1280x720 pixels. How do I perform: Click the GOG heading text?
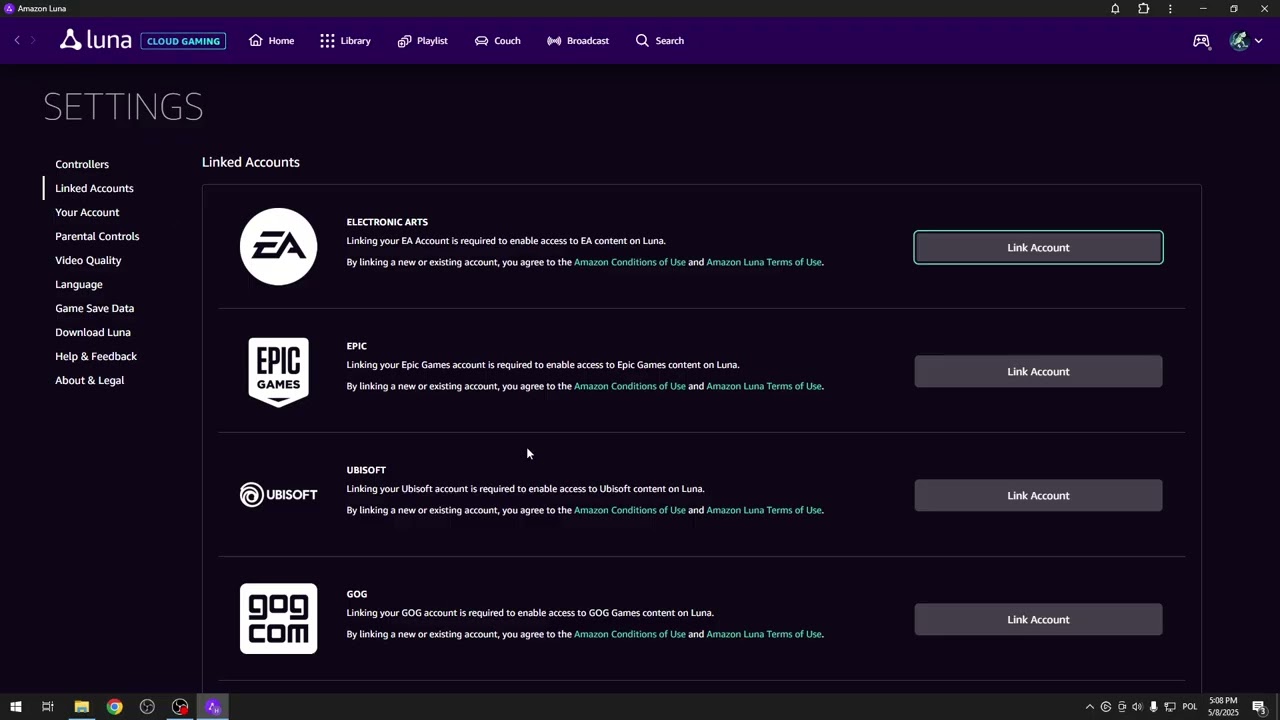(357, 594)
